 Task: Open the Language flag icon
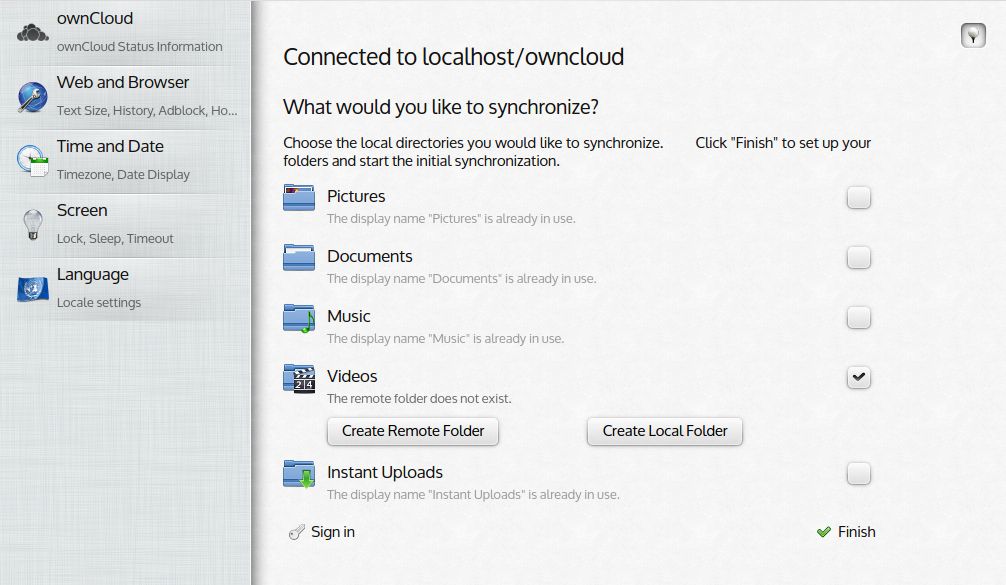[33, 289]
